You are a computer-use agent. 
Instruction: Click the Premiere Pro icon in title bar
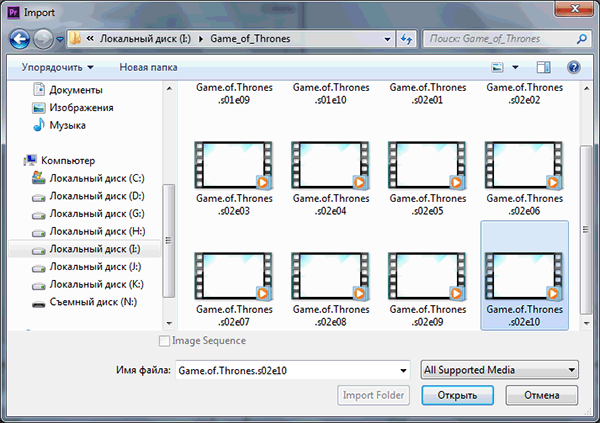[x=13, y=13]
